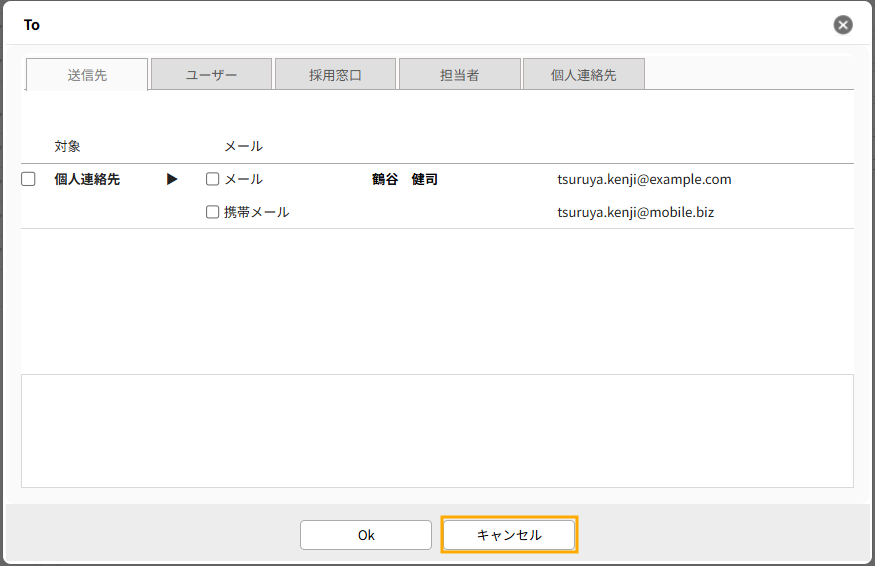Close the To dialog with the X icon
The width and height of the screenshot is (875, 566).
pyautogui.click(x=843, y=25)
